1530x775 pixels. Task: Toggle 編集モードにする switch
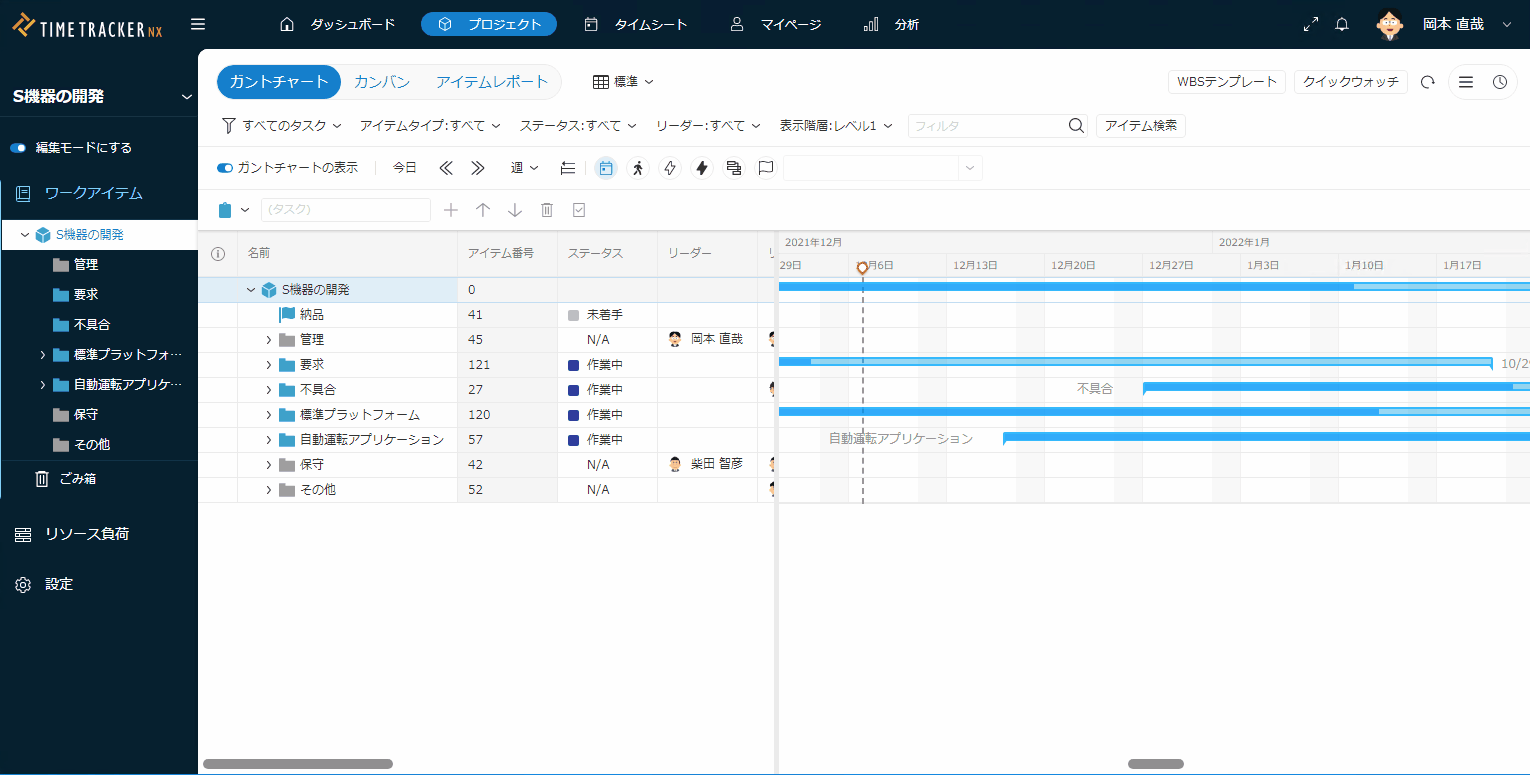[x=18, y=148]
